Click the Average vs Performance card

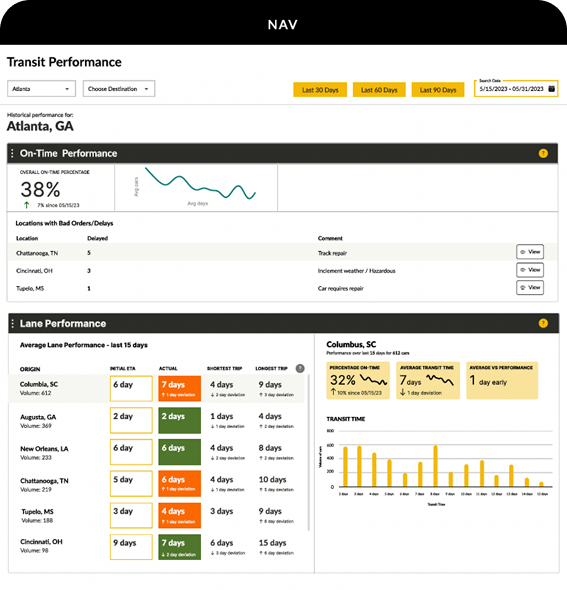click(502, 380)
